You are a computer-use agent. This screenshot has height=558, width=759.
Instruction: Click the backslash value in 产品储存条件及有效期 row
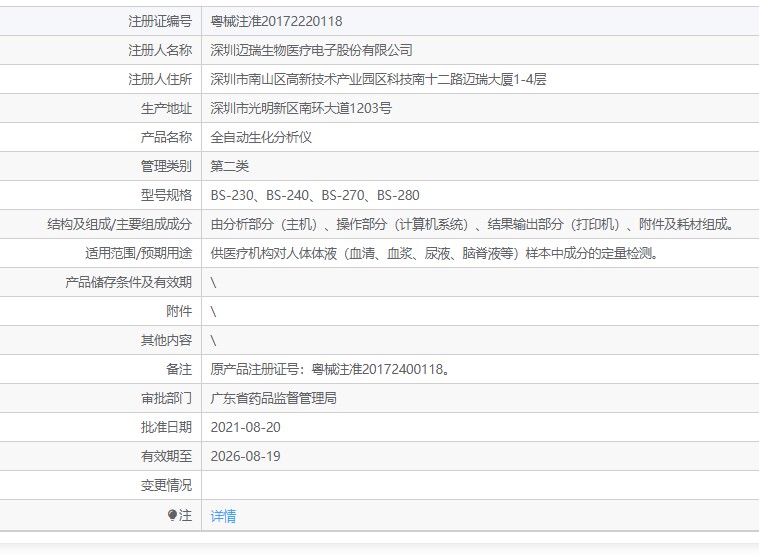click(213, 283)
